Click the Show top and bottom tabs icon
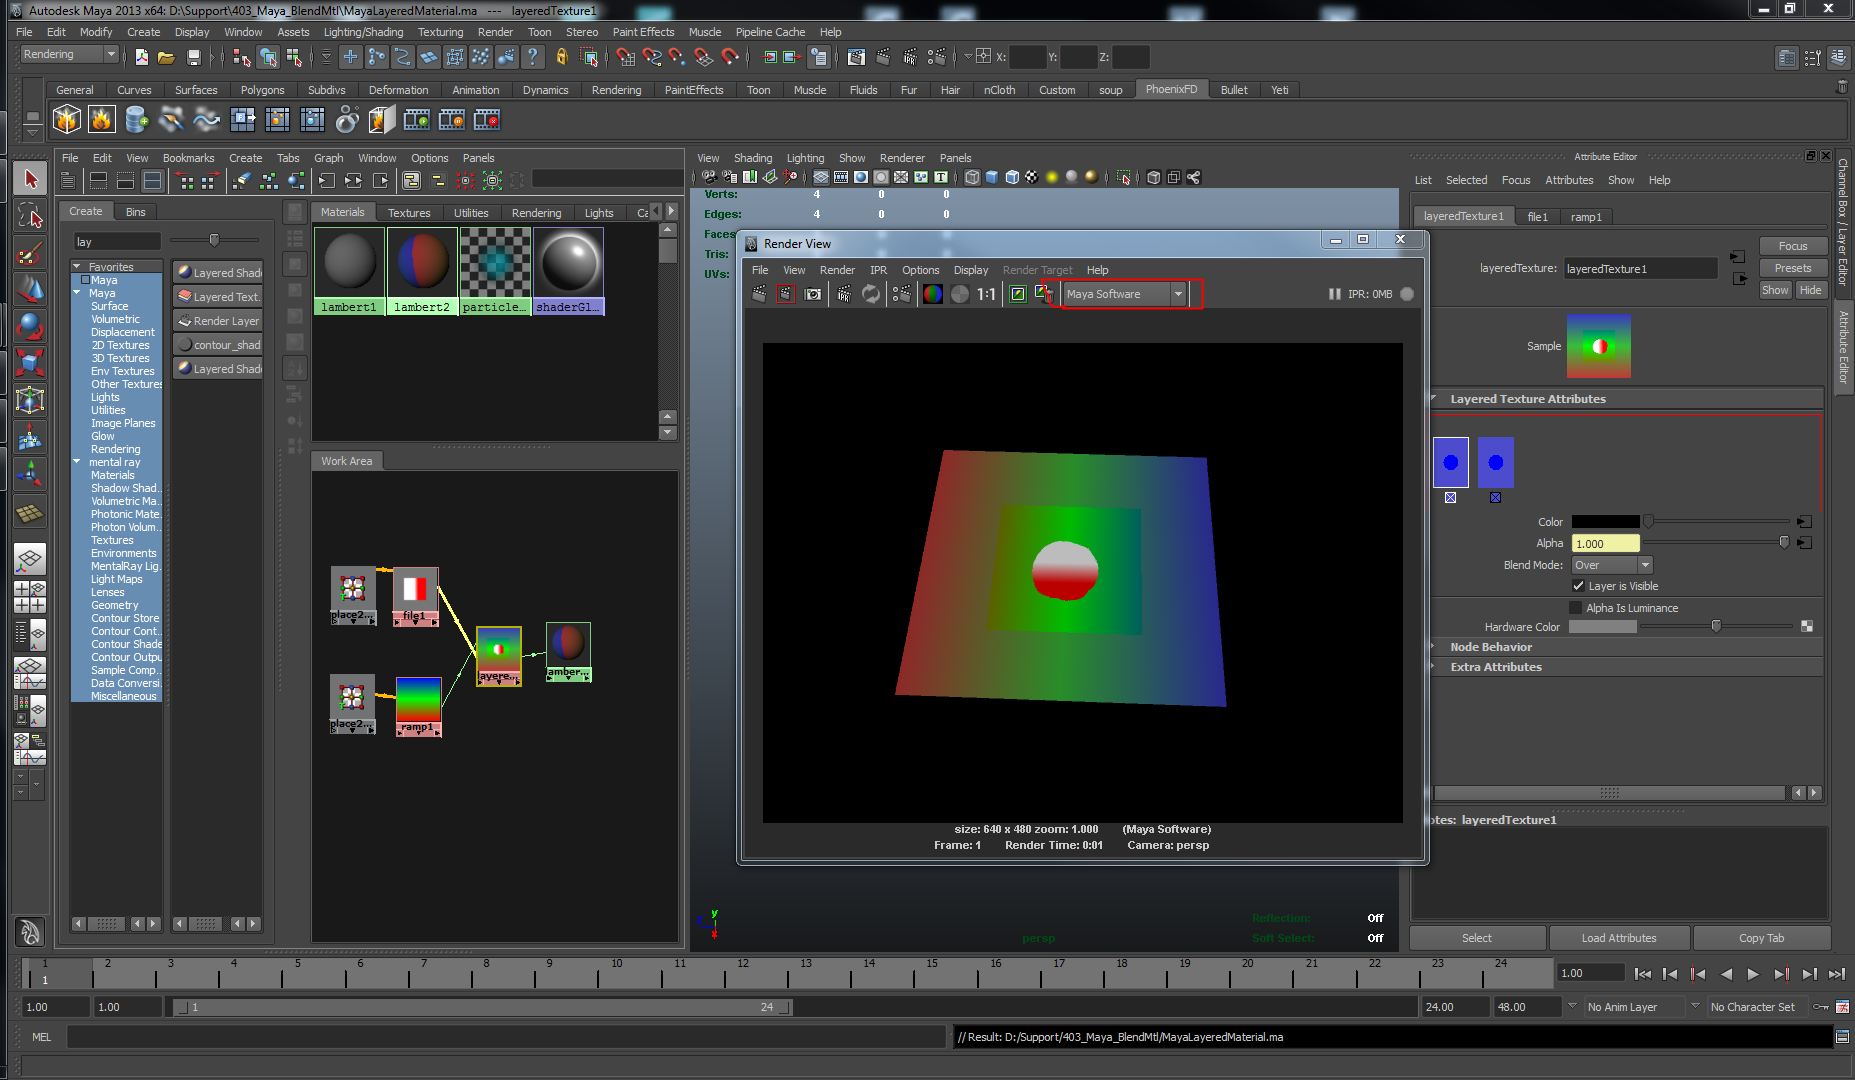This screenshot has width=1855, height=1080. 152,181
